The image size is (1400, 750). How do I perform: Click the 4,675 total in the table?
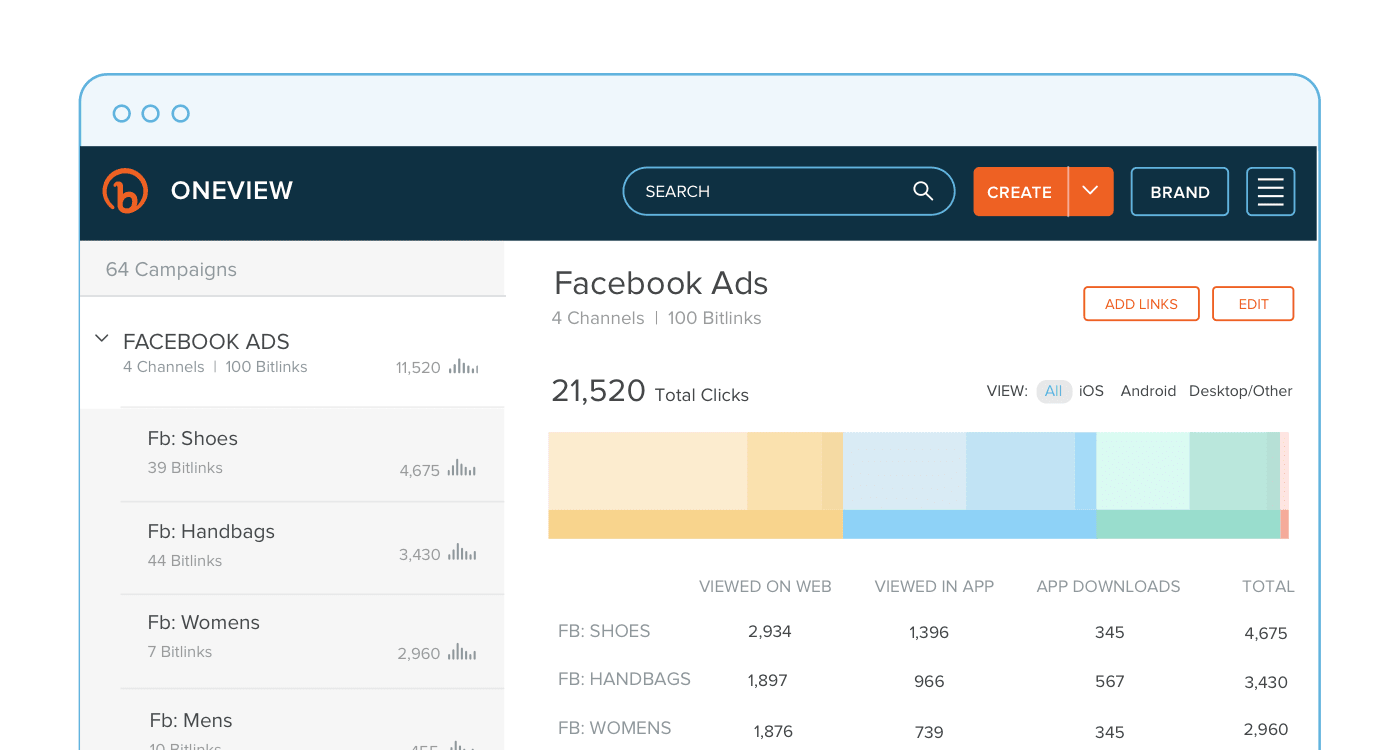[1266, 633]
